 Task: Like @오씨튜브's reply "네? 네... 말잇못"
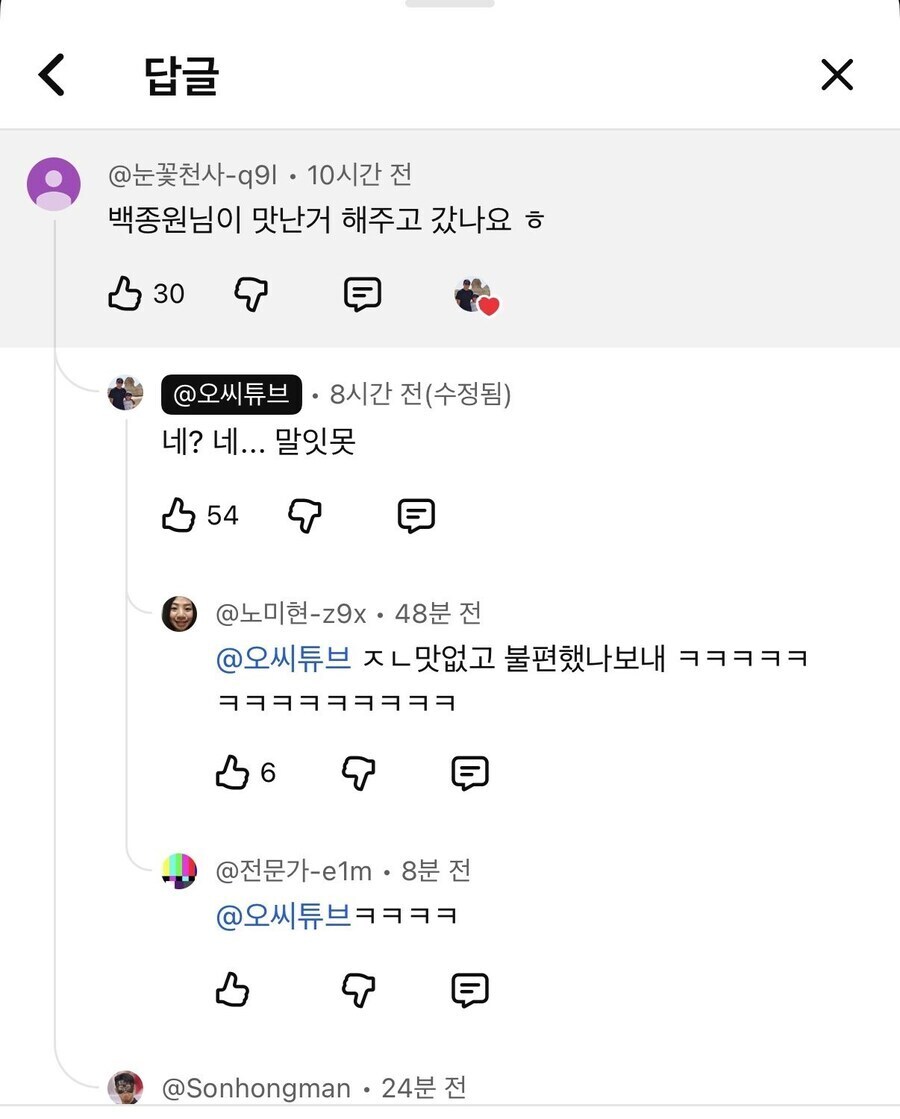tap(176, 516)
